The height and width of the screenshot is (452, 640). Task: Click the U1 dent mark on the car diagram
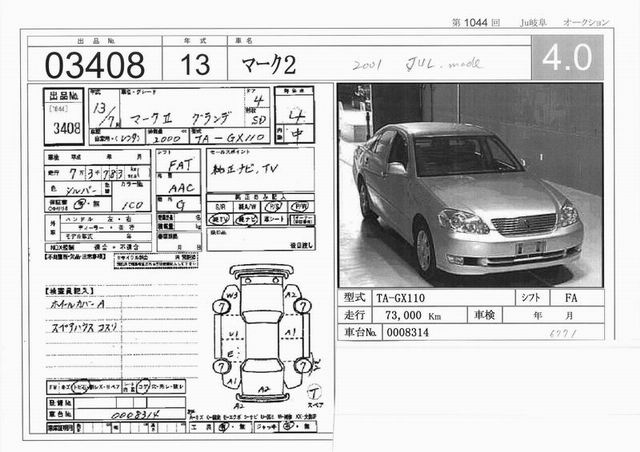(233, 335)
